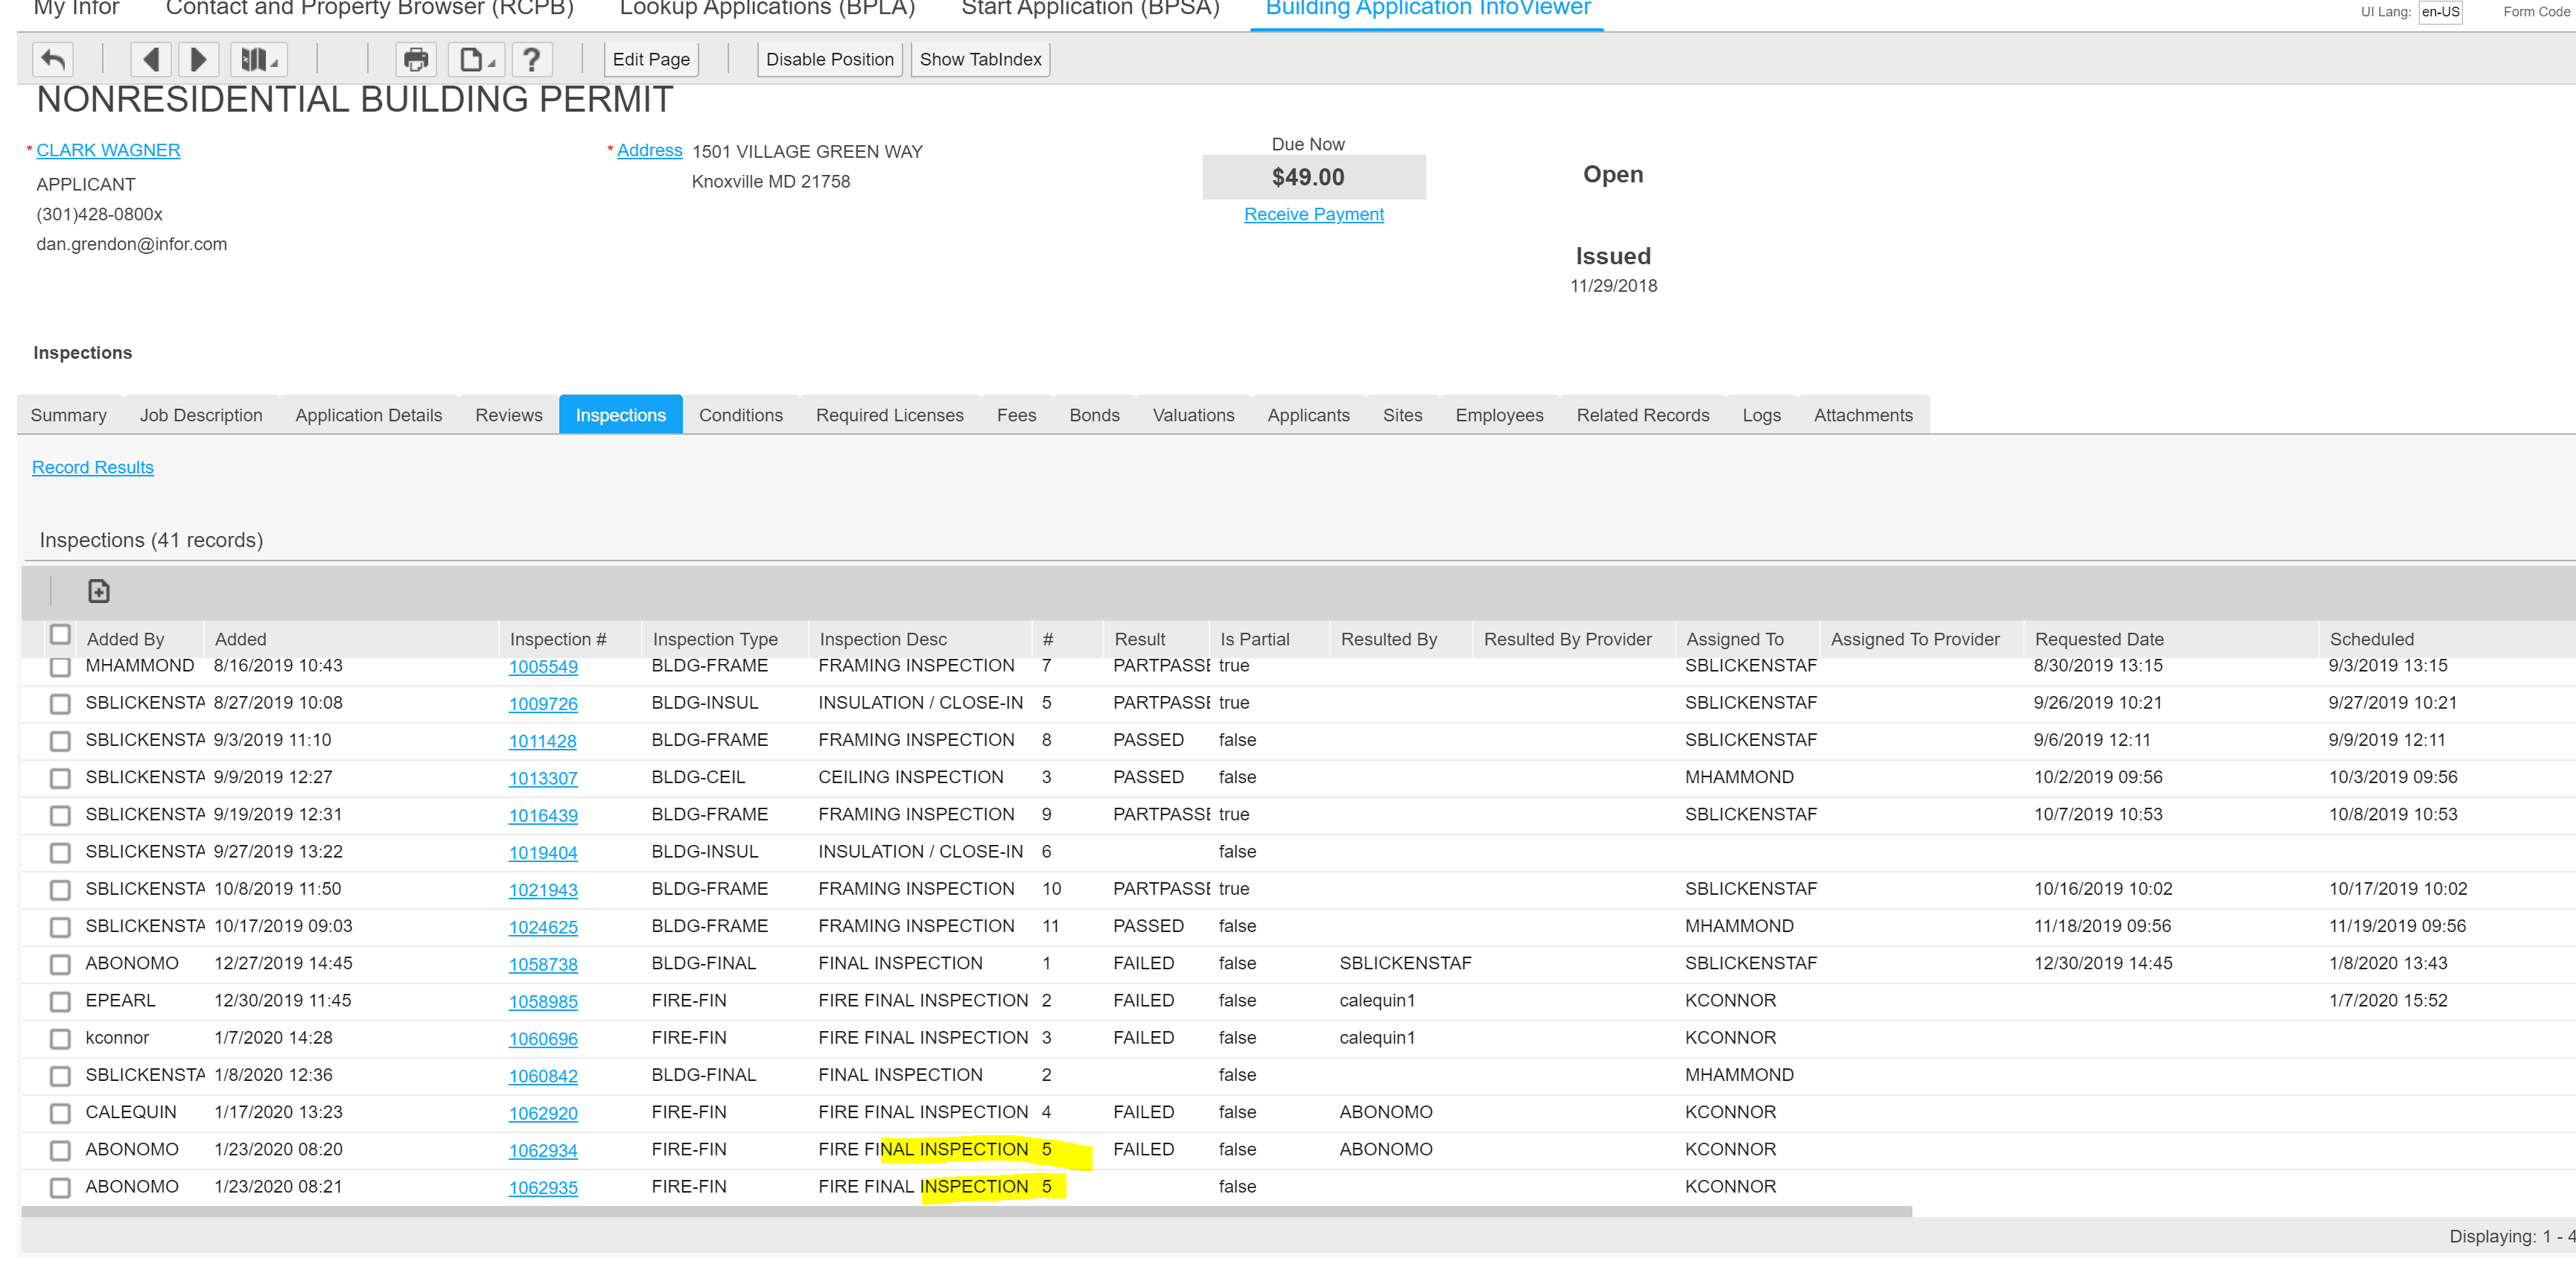
Task: Open the map dropdown button
Action: (258, 60)
